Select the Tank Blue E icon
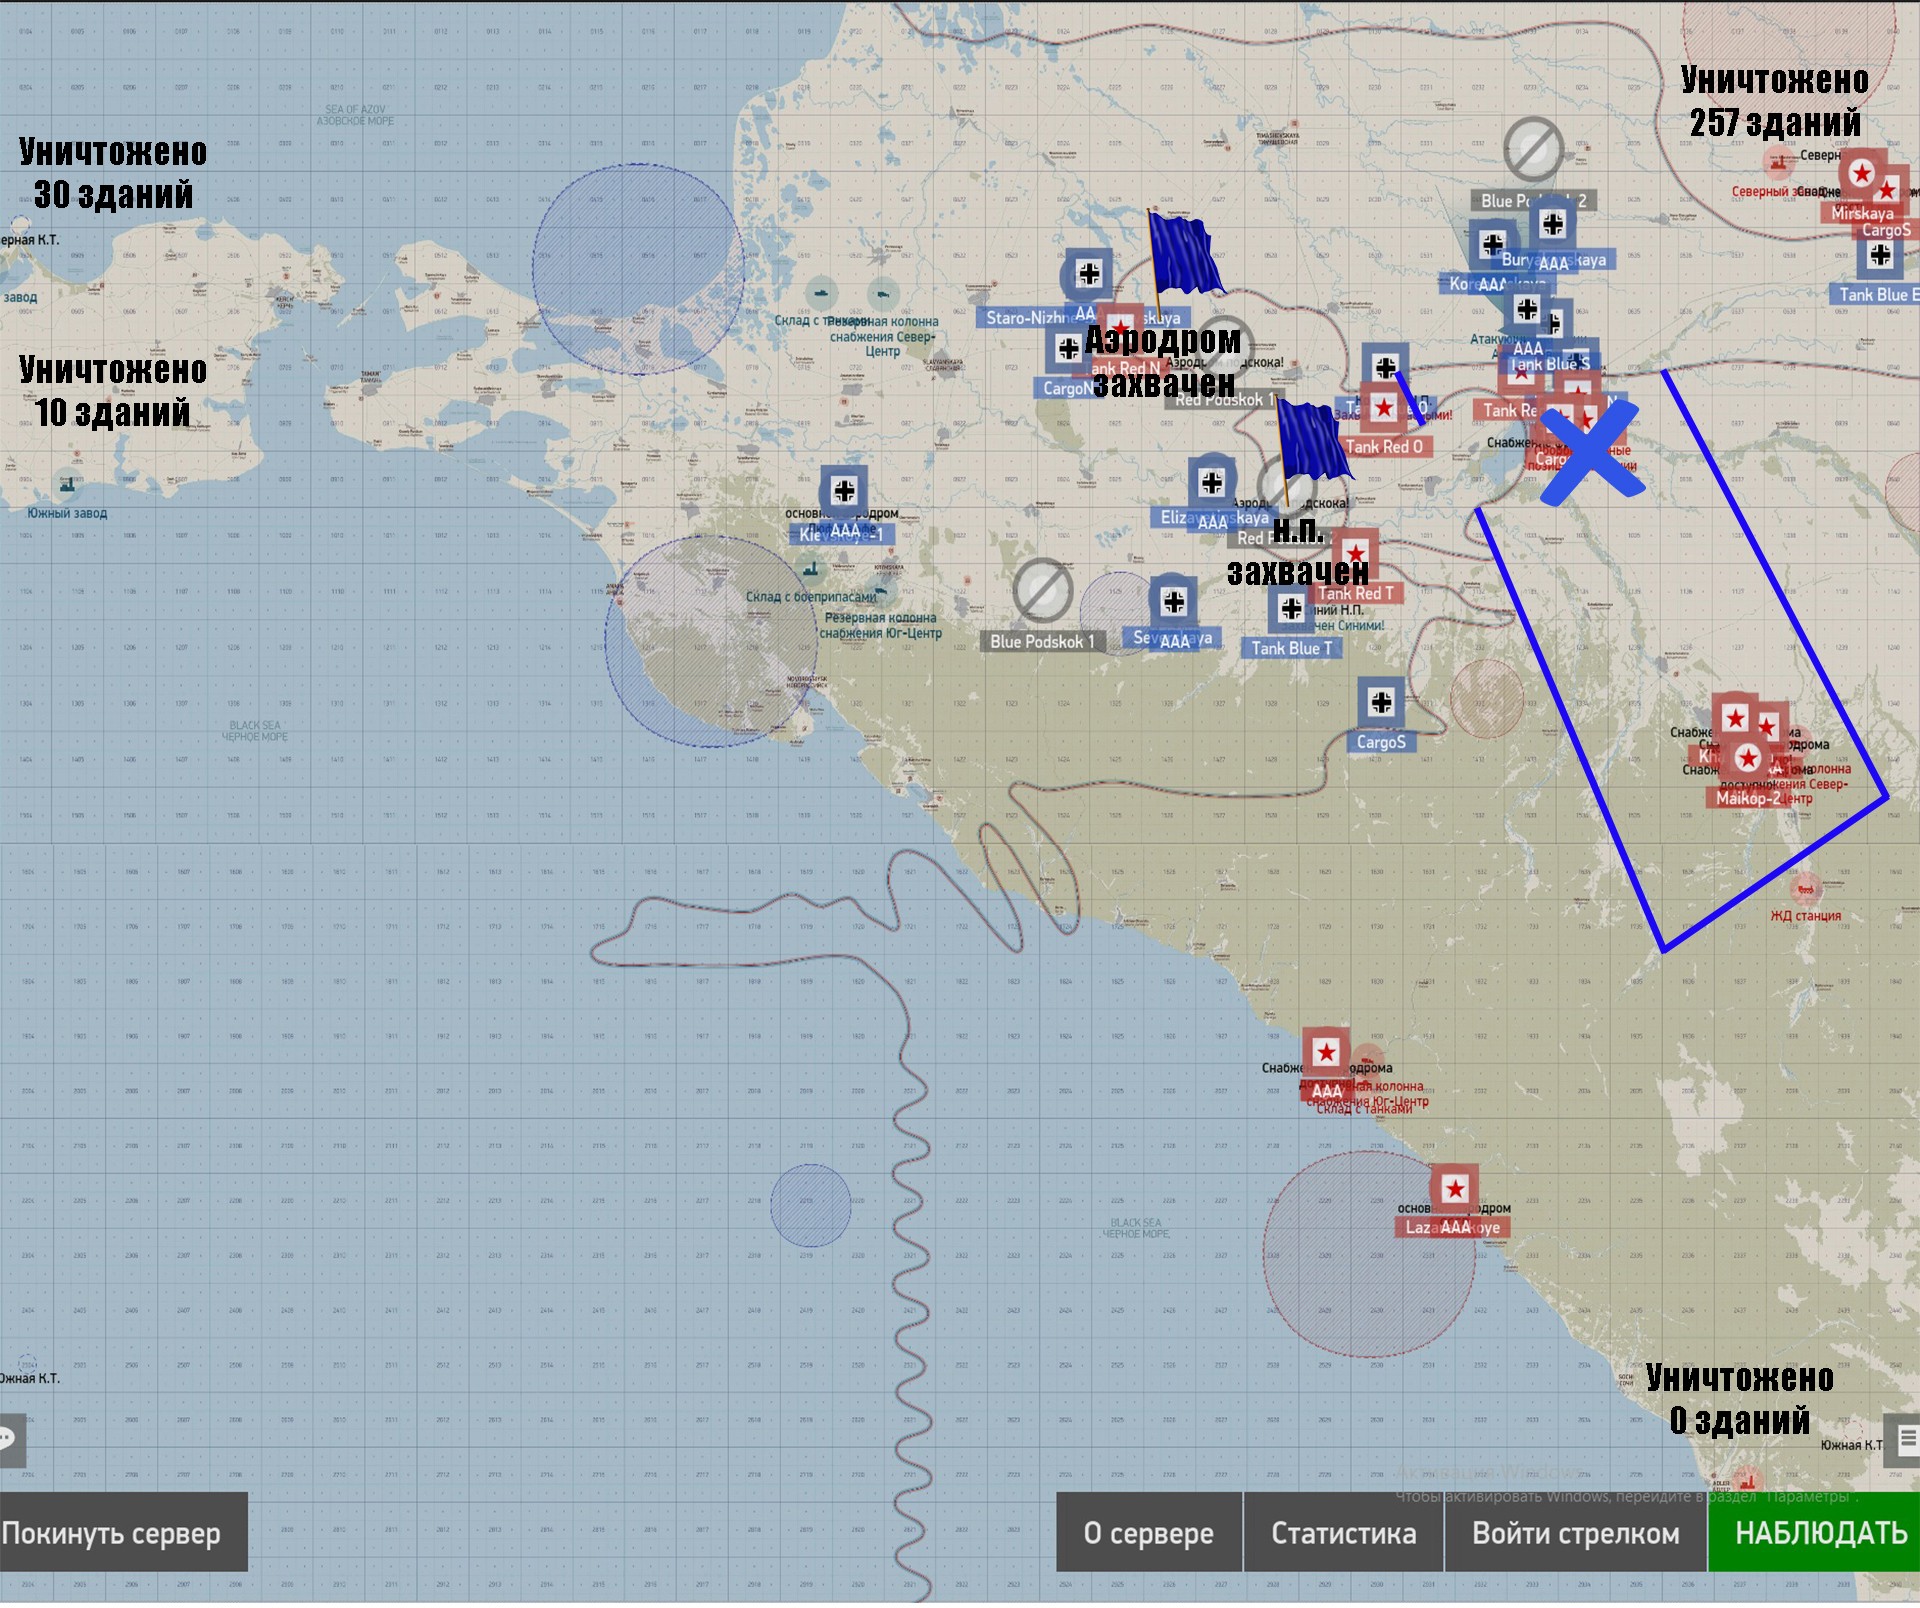Screen dimensions: 1920x1608 (1880, 256)
